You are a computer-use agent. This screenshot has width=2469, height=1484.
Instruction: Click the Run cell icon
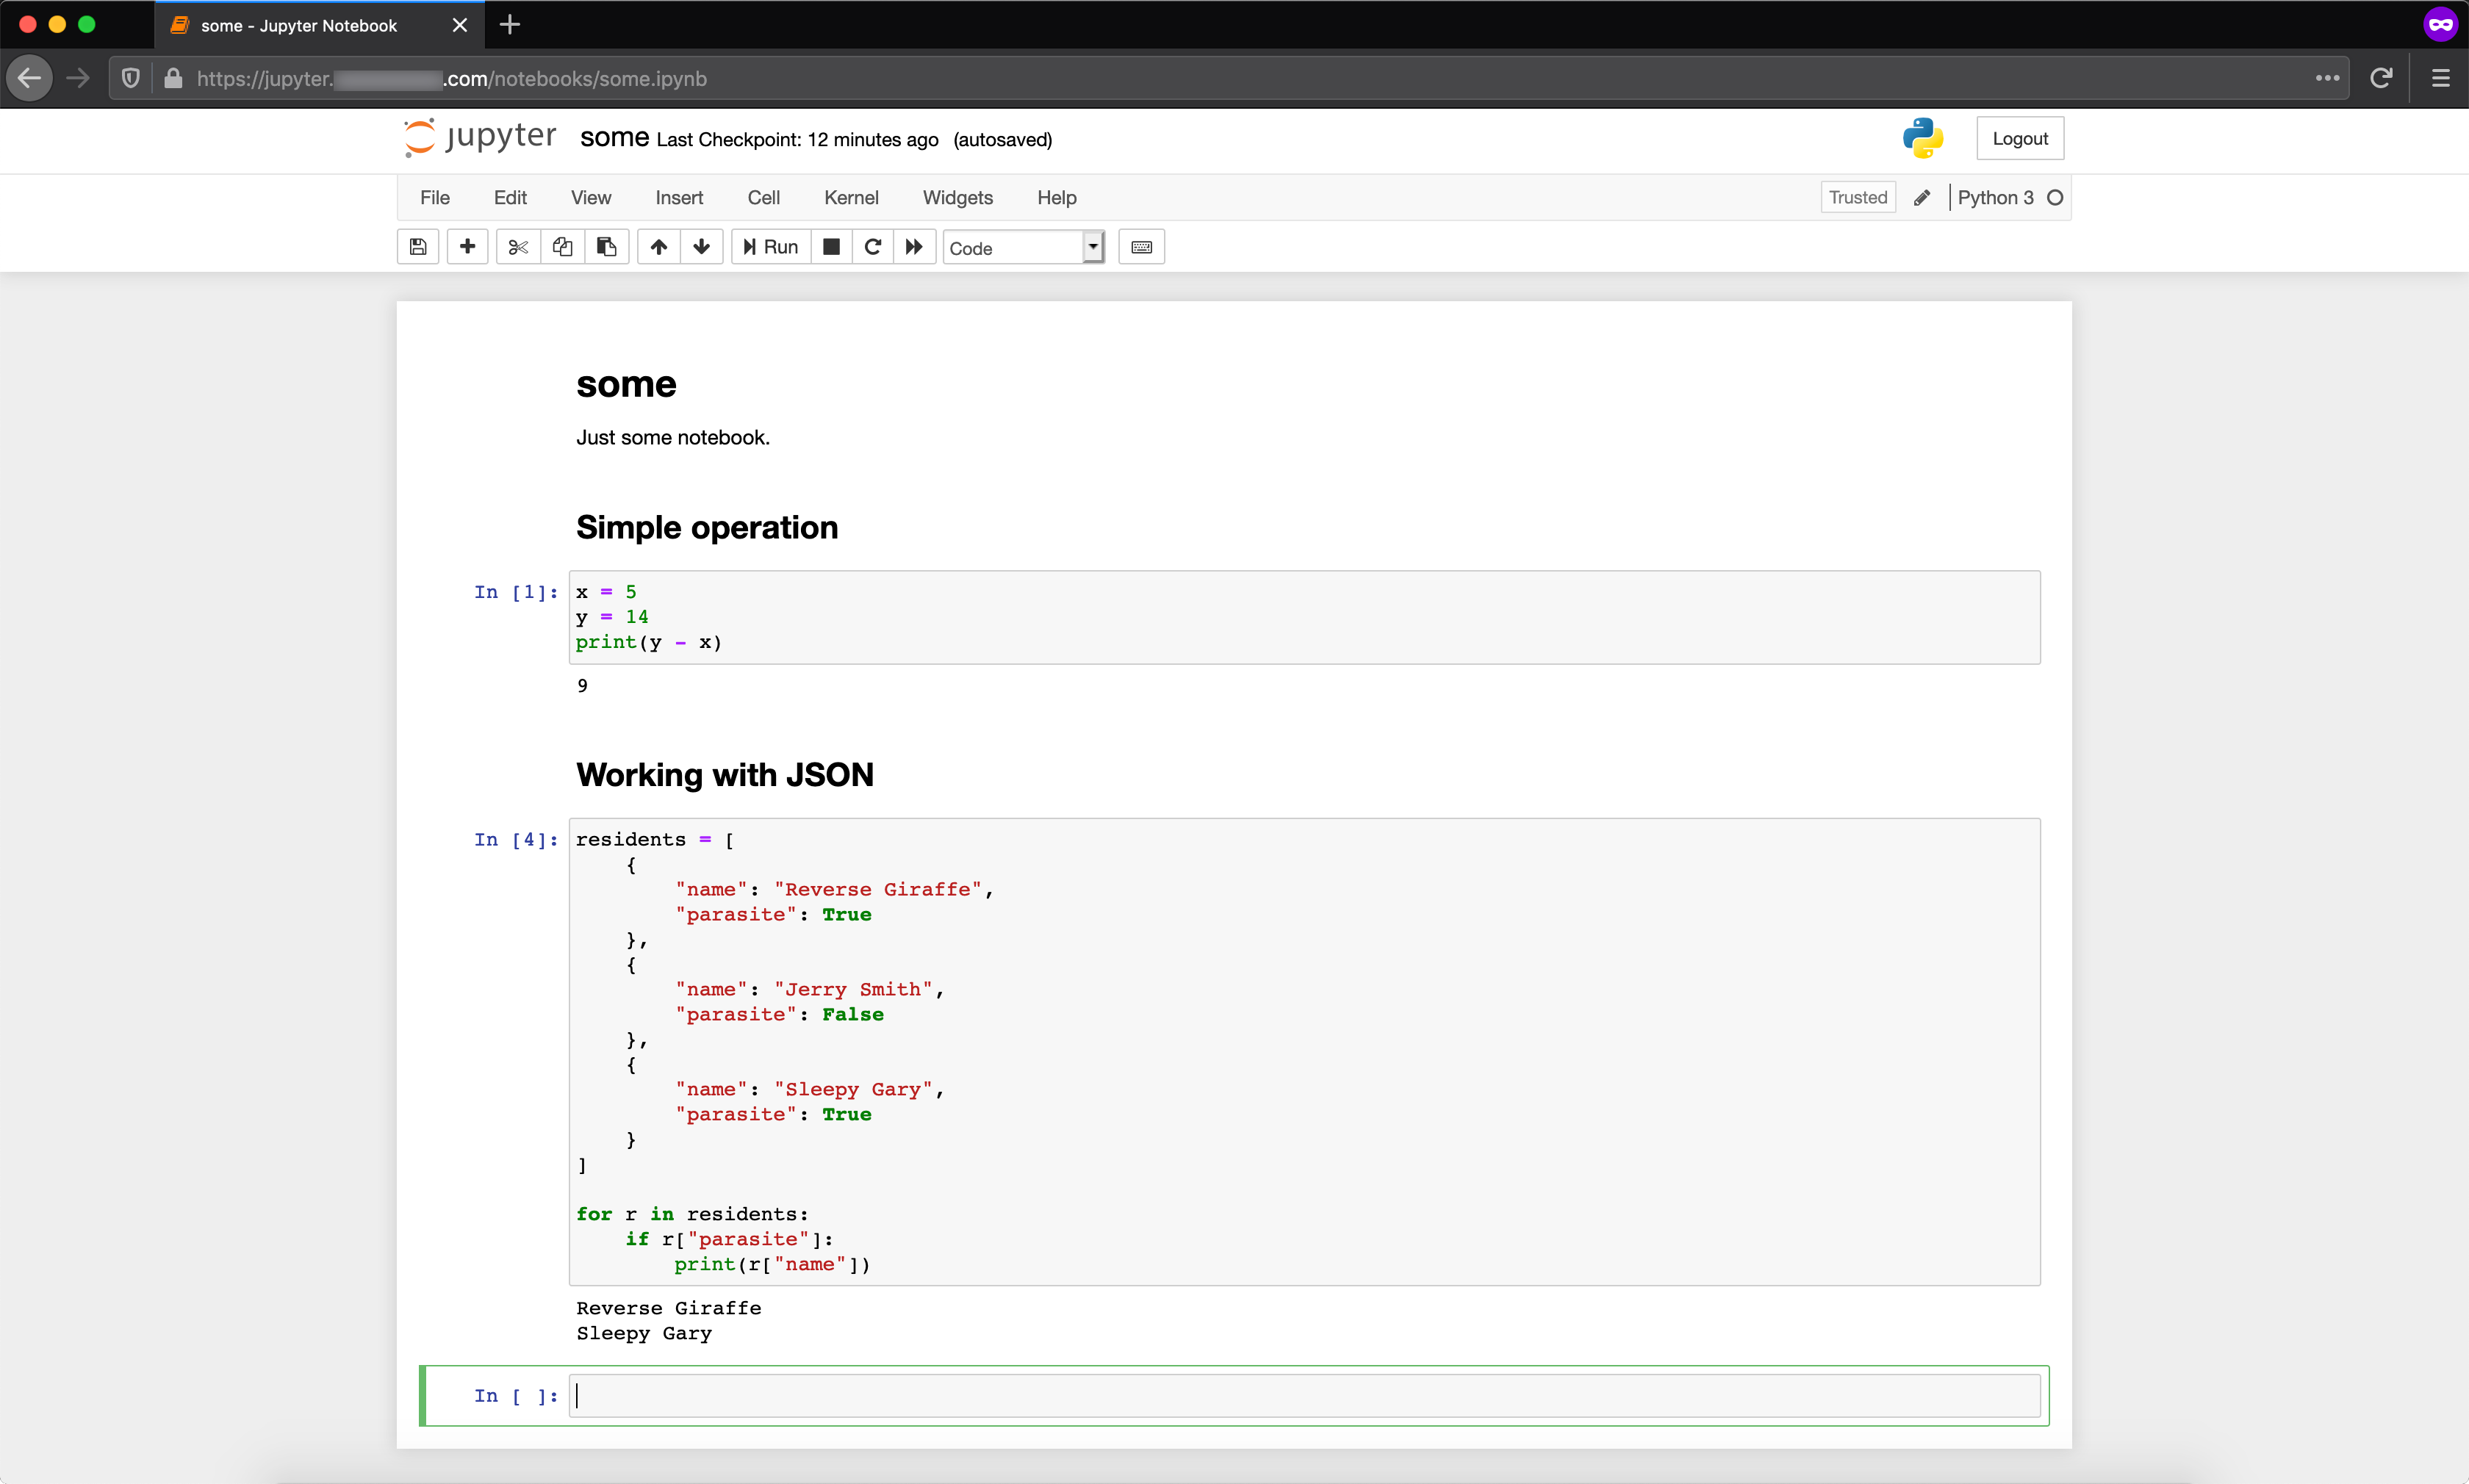click(771, 247)
